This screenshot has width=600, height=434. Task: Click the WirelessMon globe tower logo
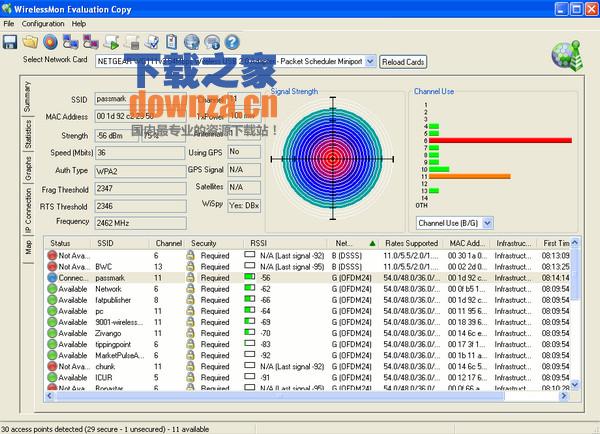click(567, 56)
